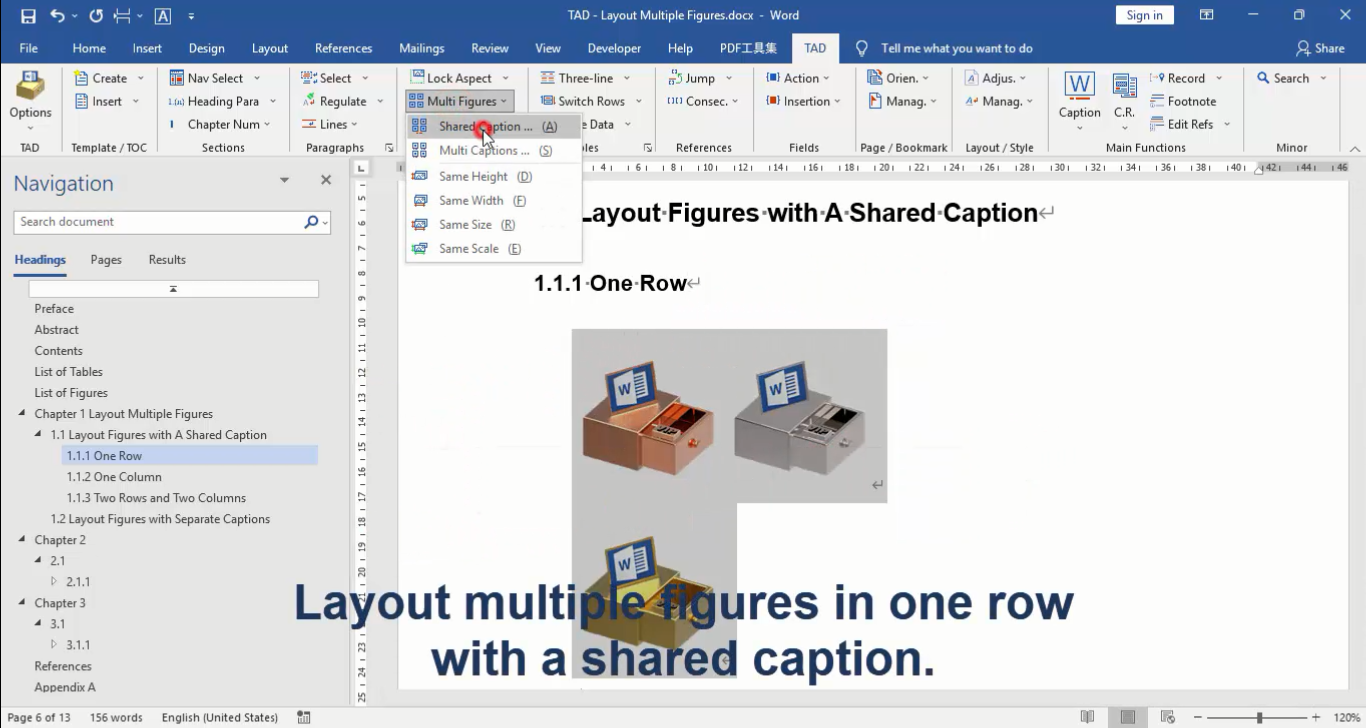
Task: Collapse Chapter 1 Layout Multiple Figures
Action: (x=23, y=414)
